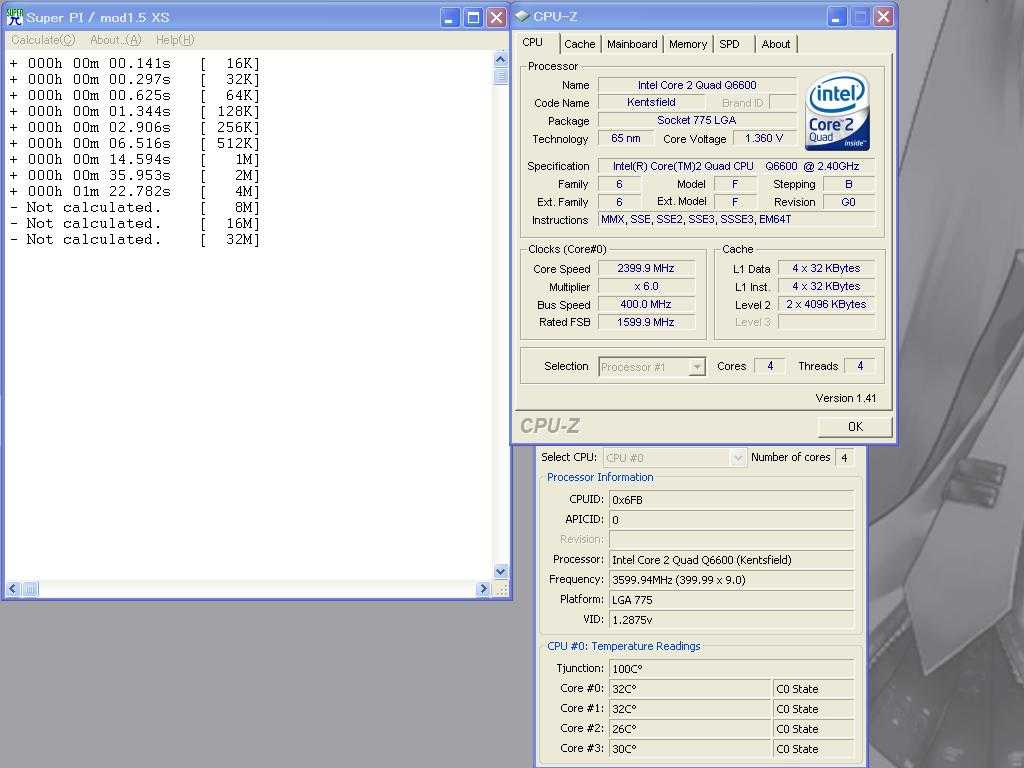
Task: Maximize the Super PI window
Action: [473, 18]
